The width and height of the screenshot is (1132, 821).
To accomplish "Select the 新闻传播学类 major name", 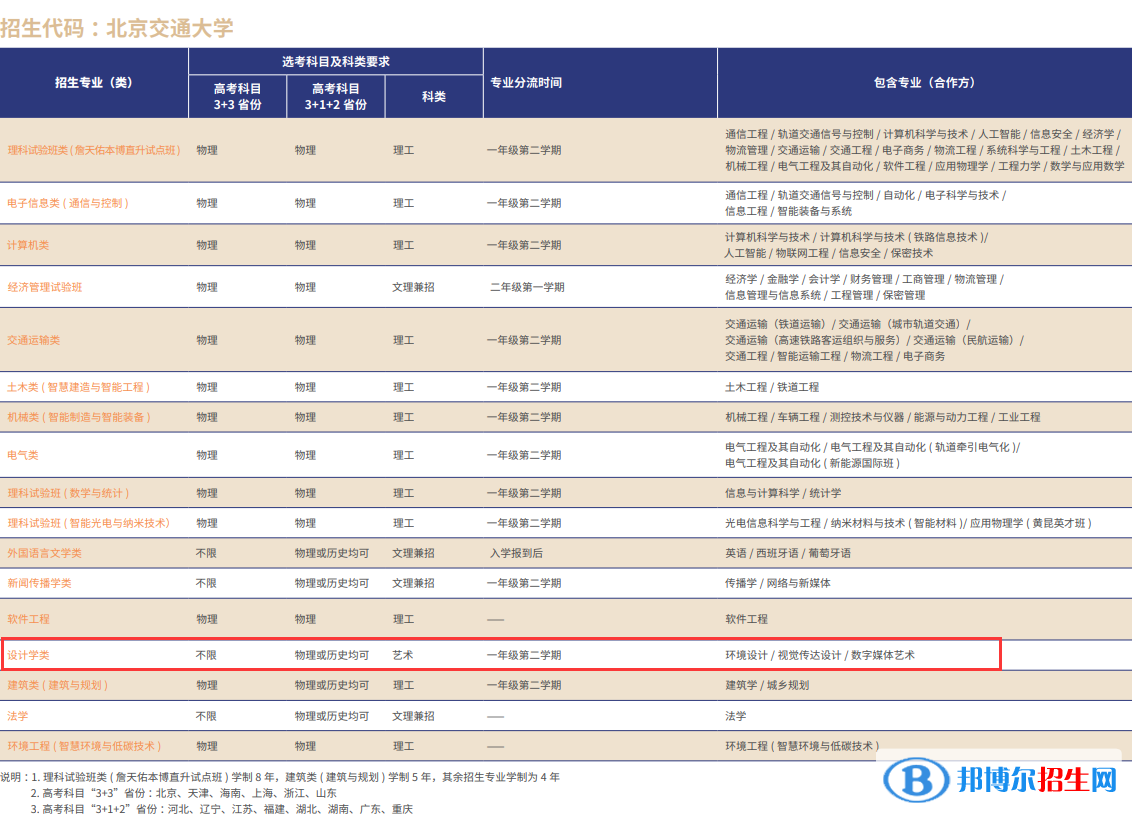I will click(39, 583).
